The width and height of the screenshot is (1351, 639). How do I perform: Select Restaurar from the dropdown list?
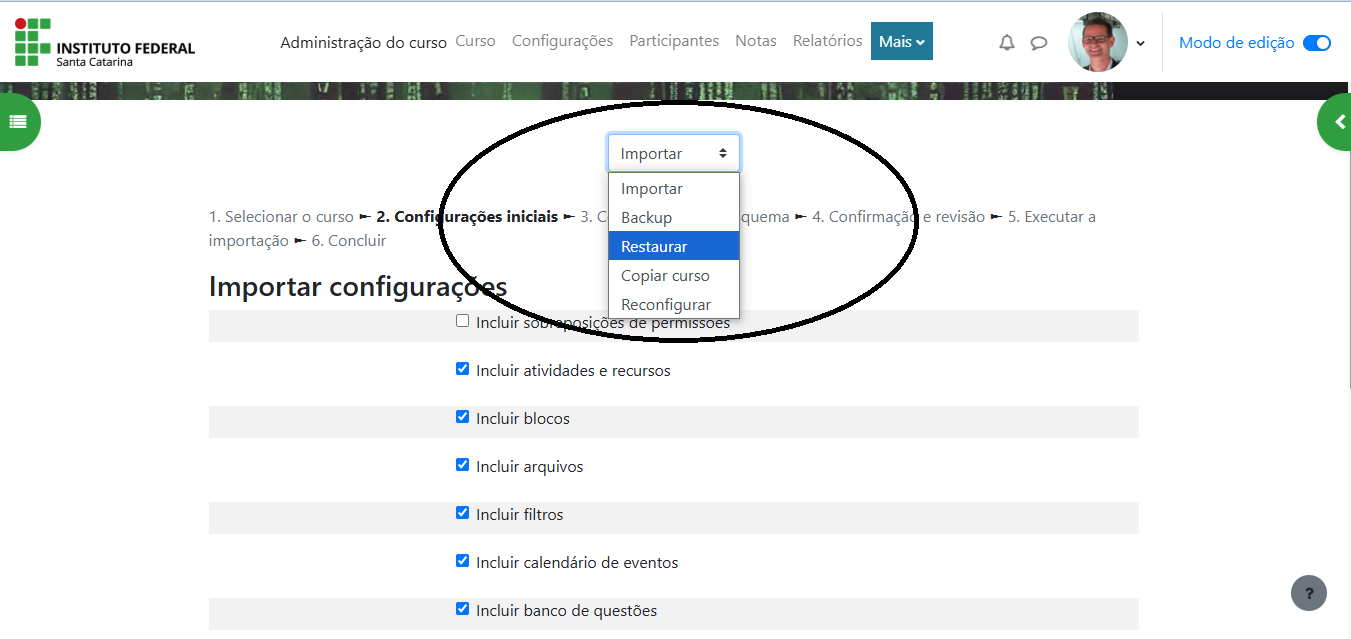click(654, 246)
